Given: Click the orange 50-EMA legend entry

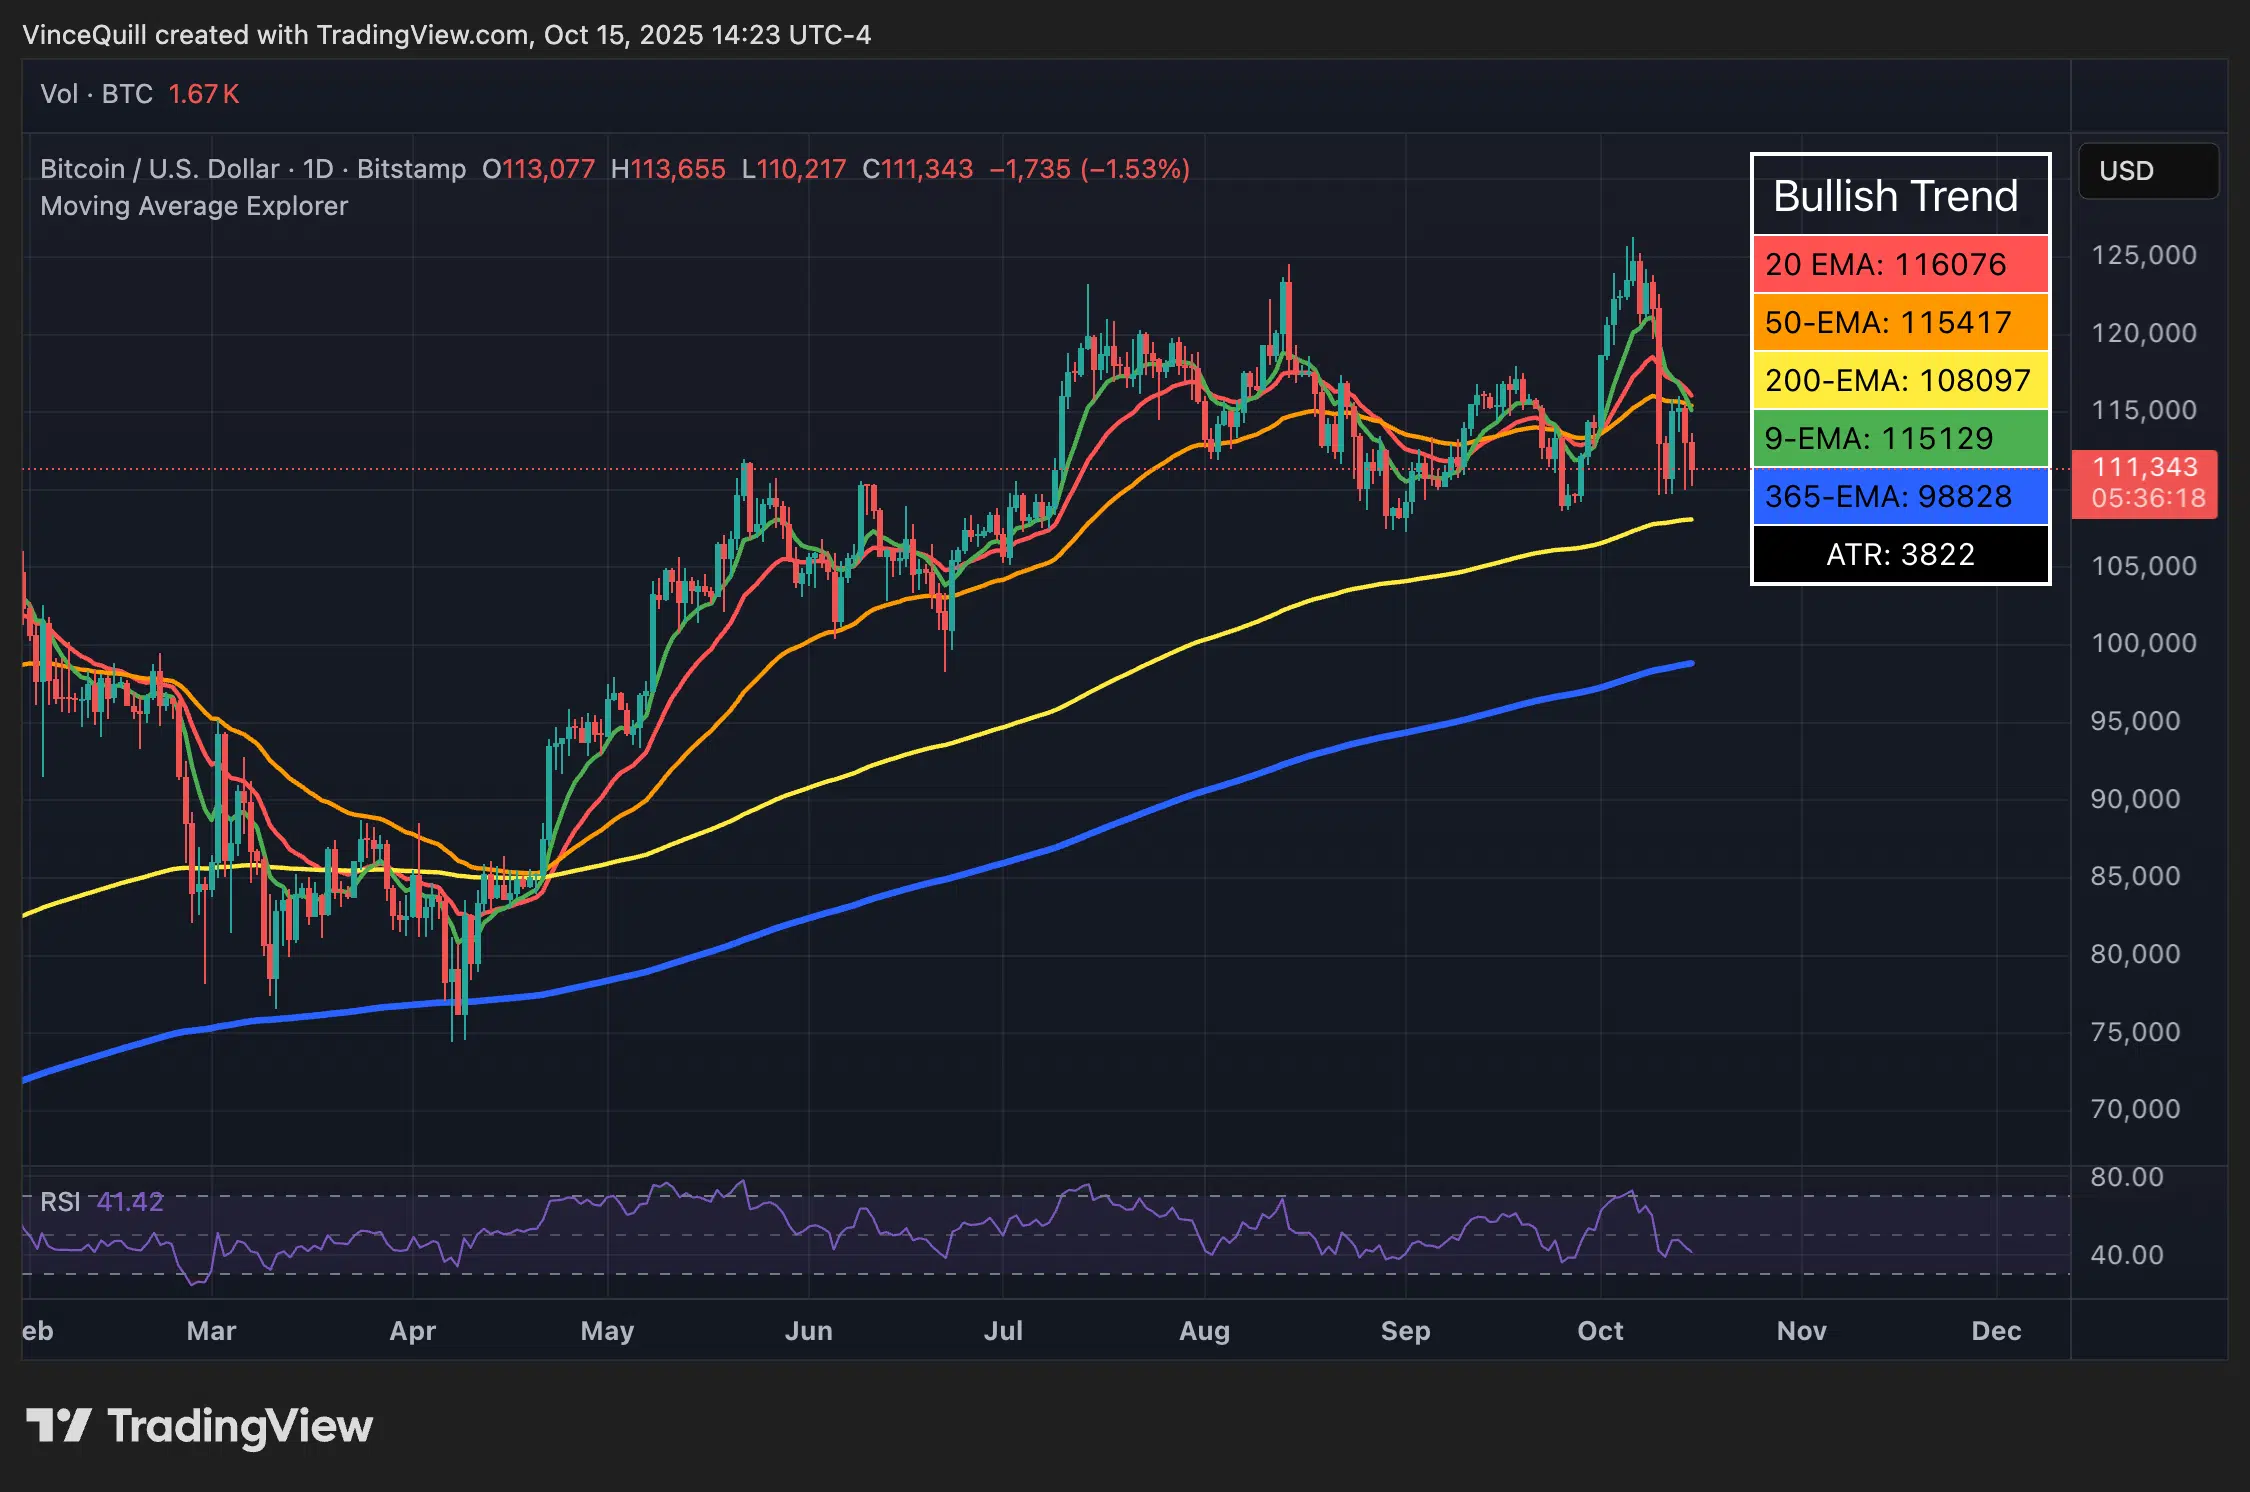Looking at the screenshot, I should coord(1898,323).
